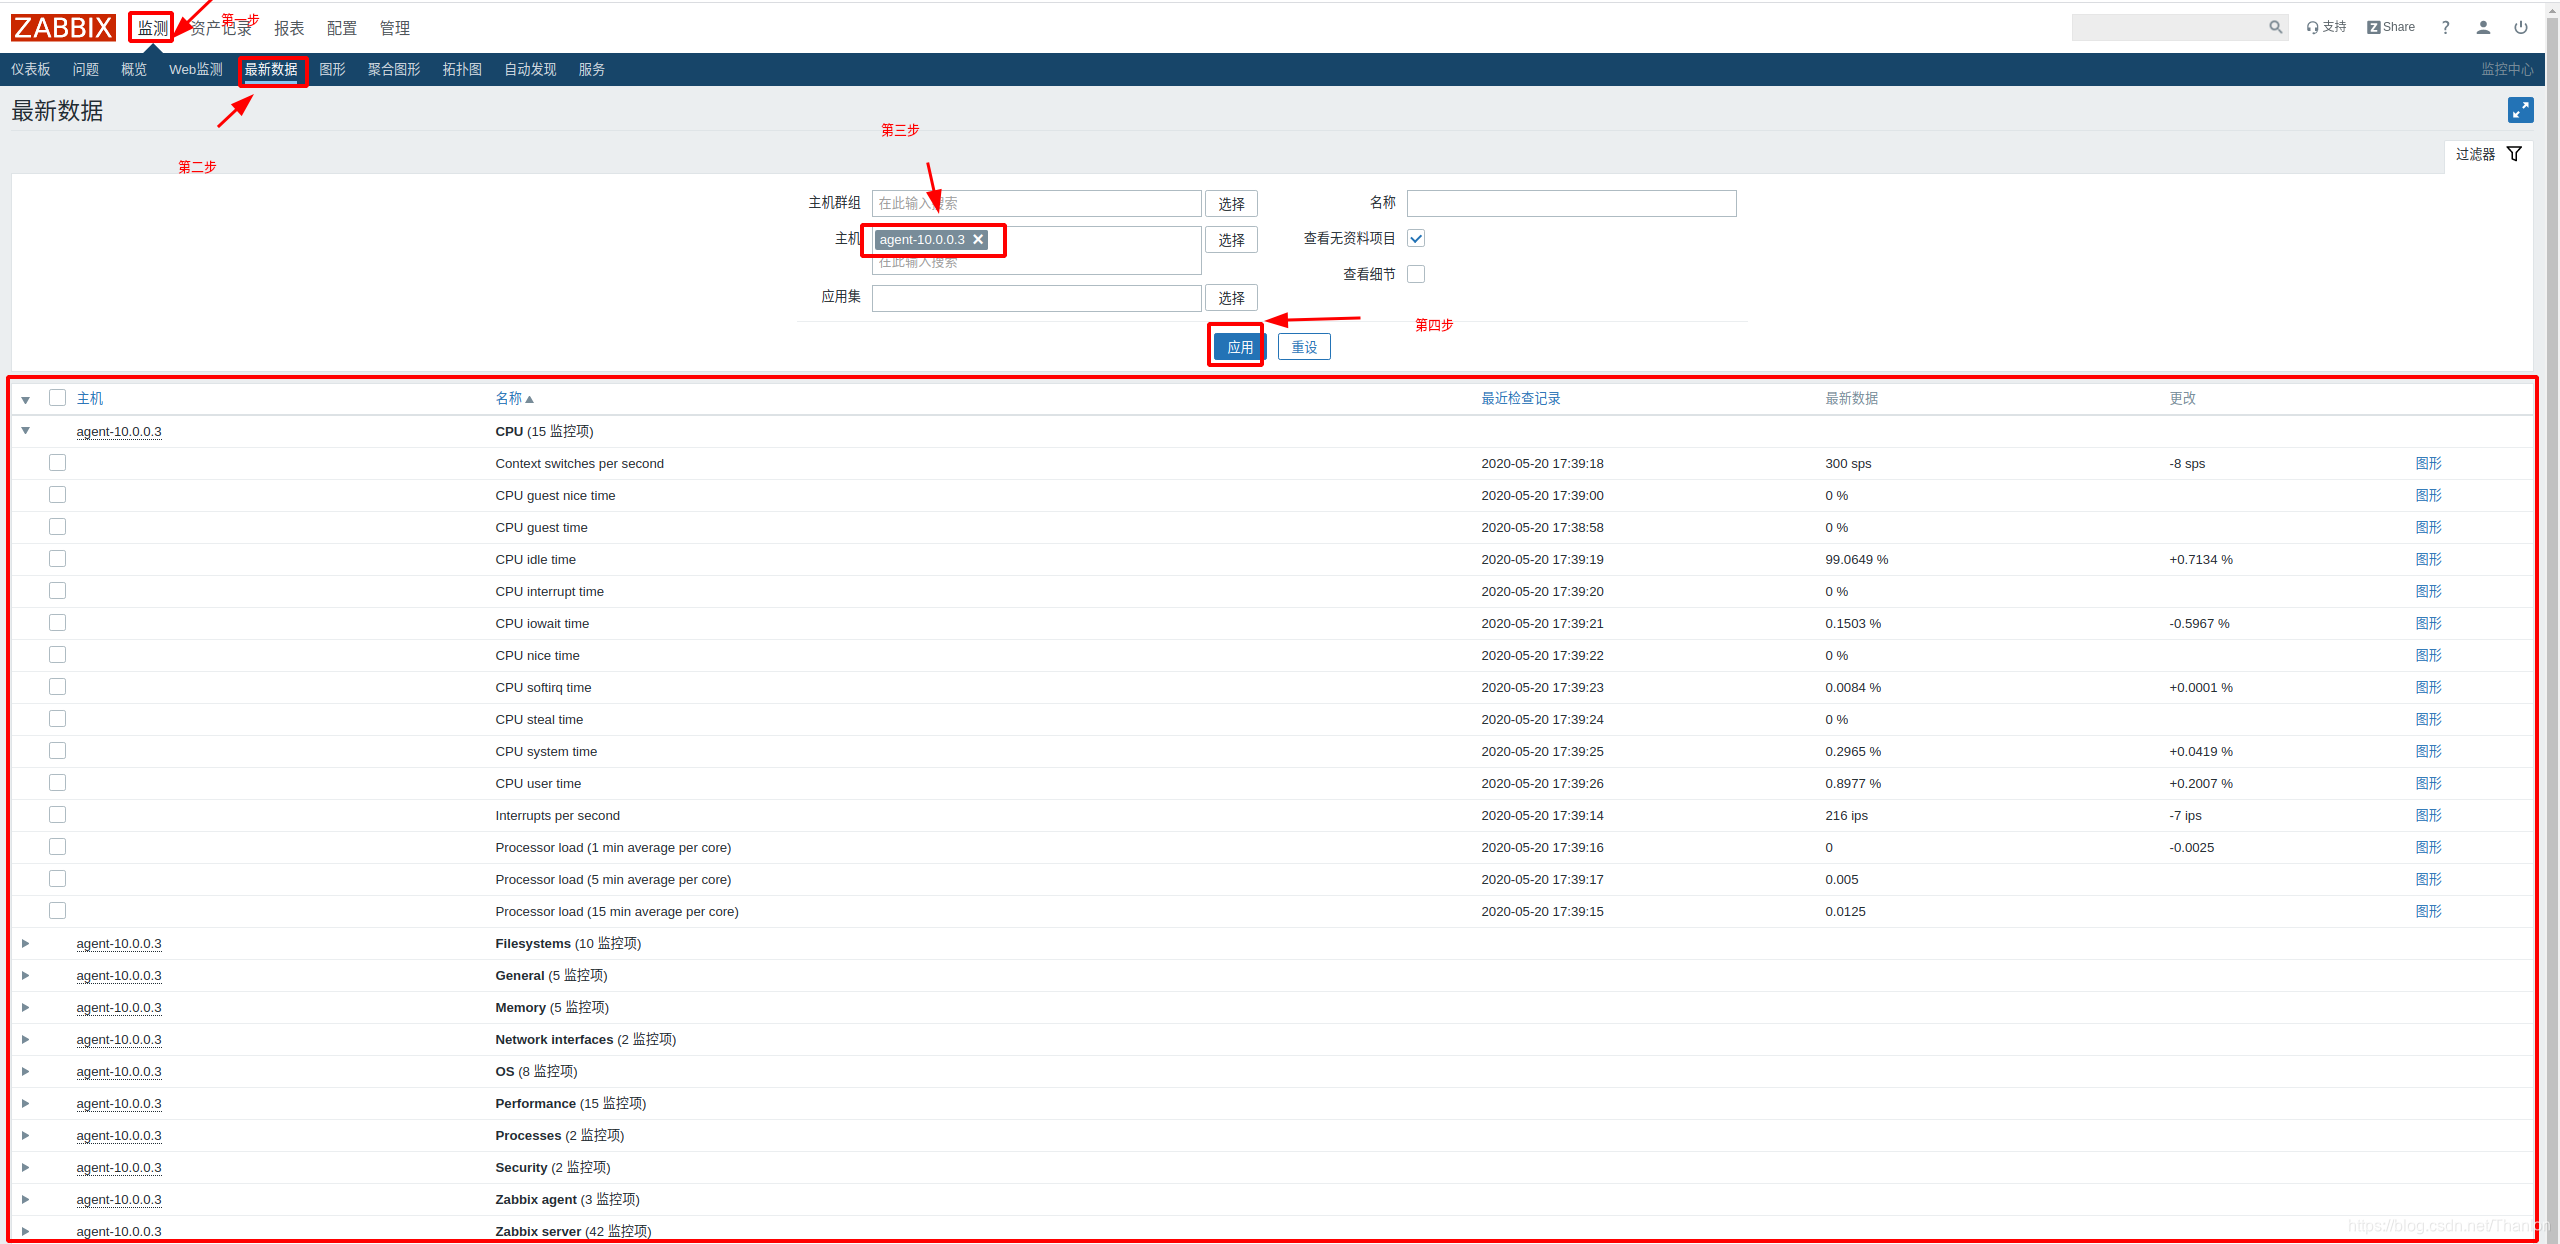Open 图形 link for CPU user time
Screen dimensions: 2560x1244
2428,783
